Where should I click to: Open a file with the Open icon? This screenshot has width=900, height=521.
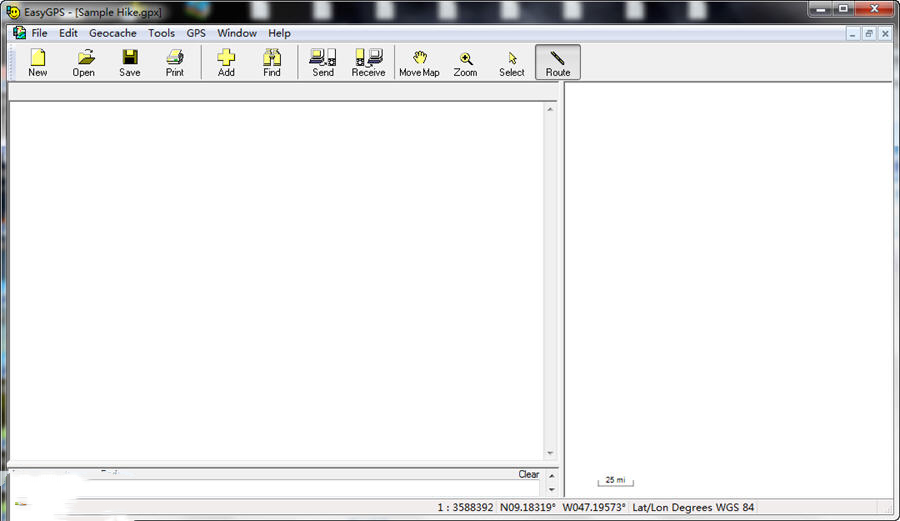pos(84,63)
